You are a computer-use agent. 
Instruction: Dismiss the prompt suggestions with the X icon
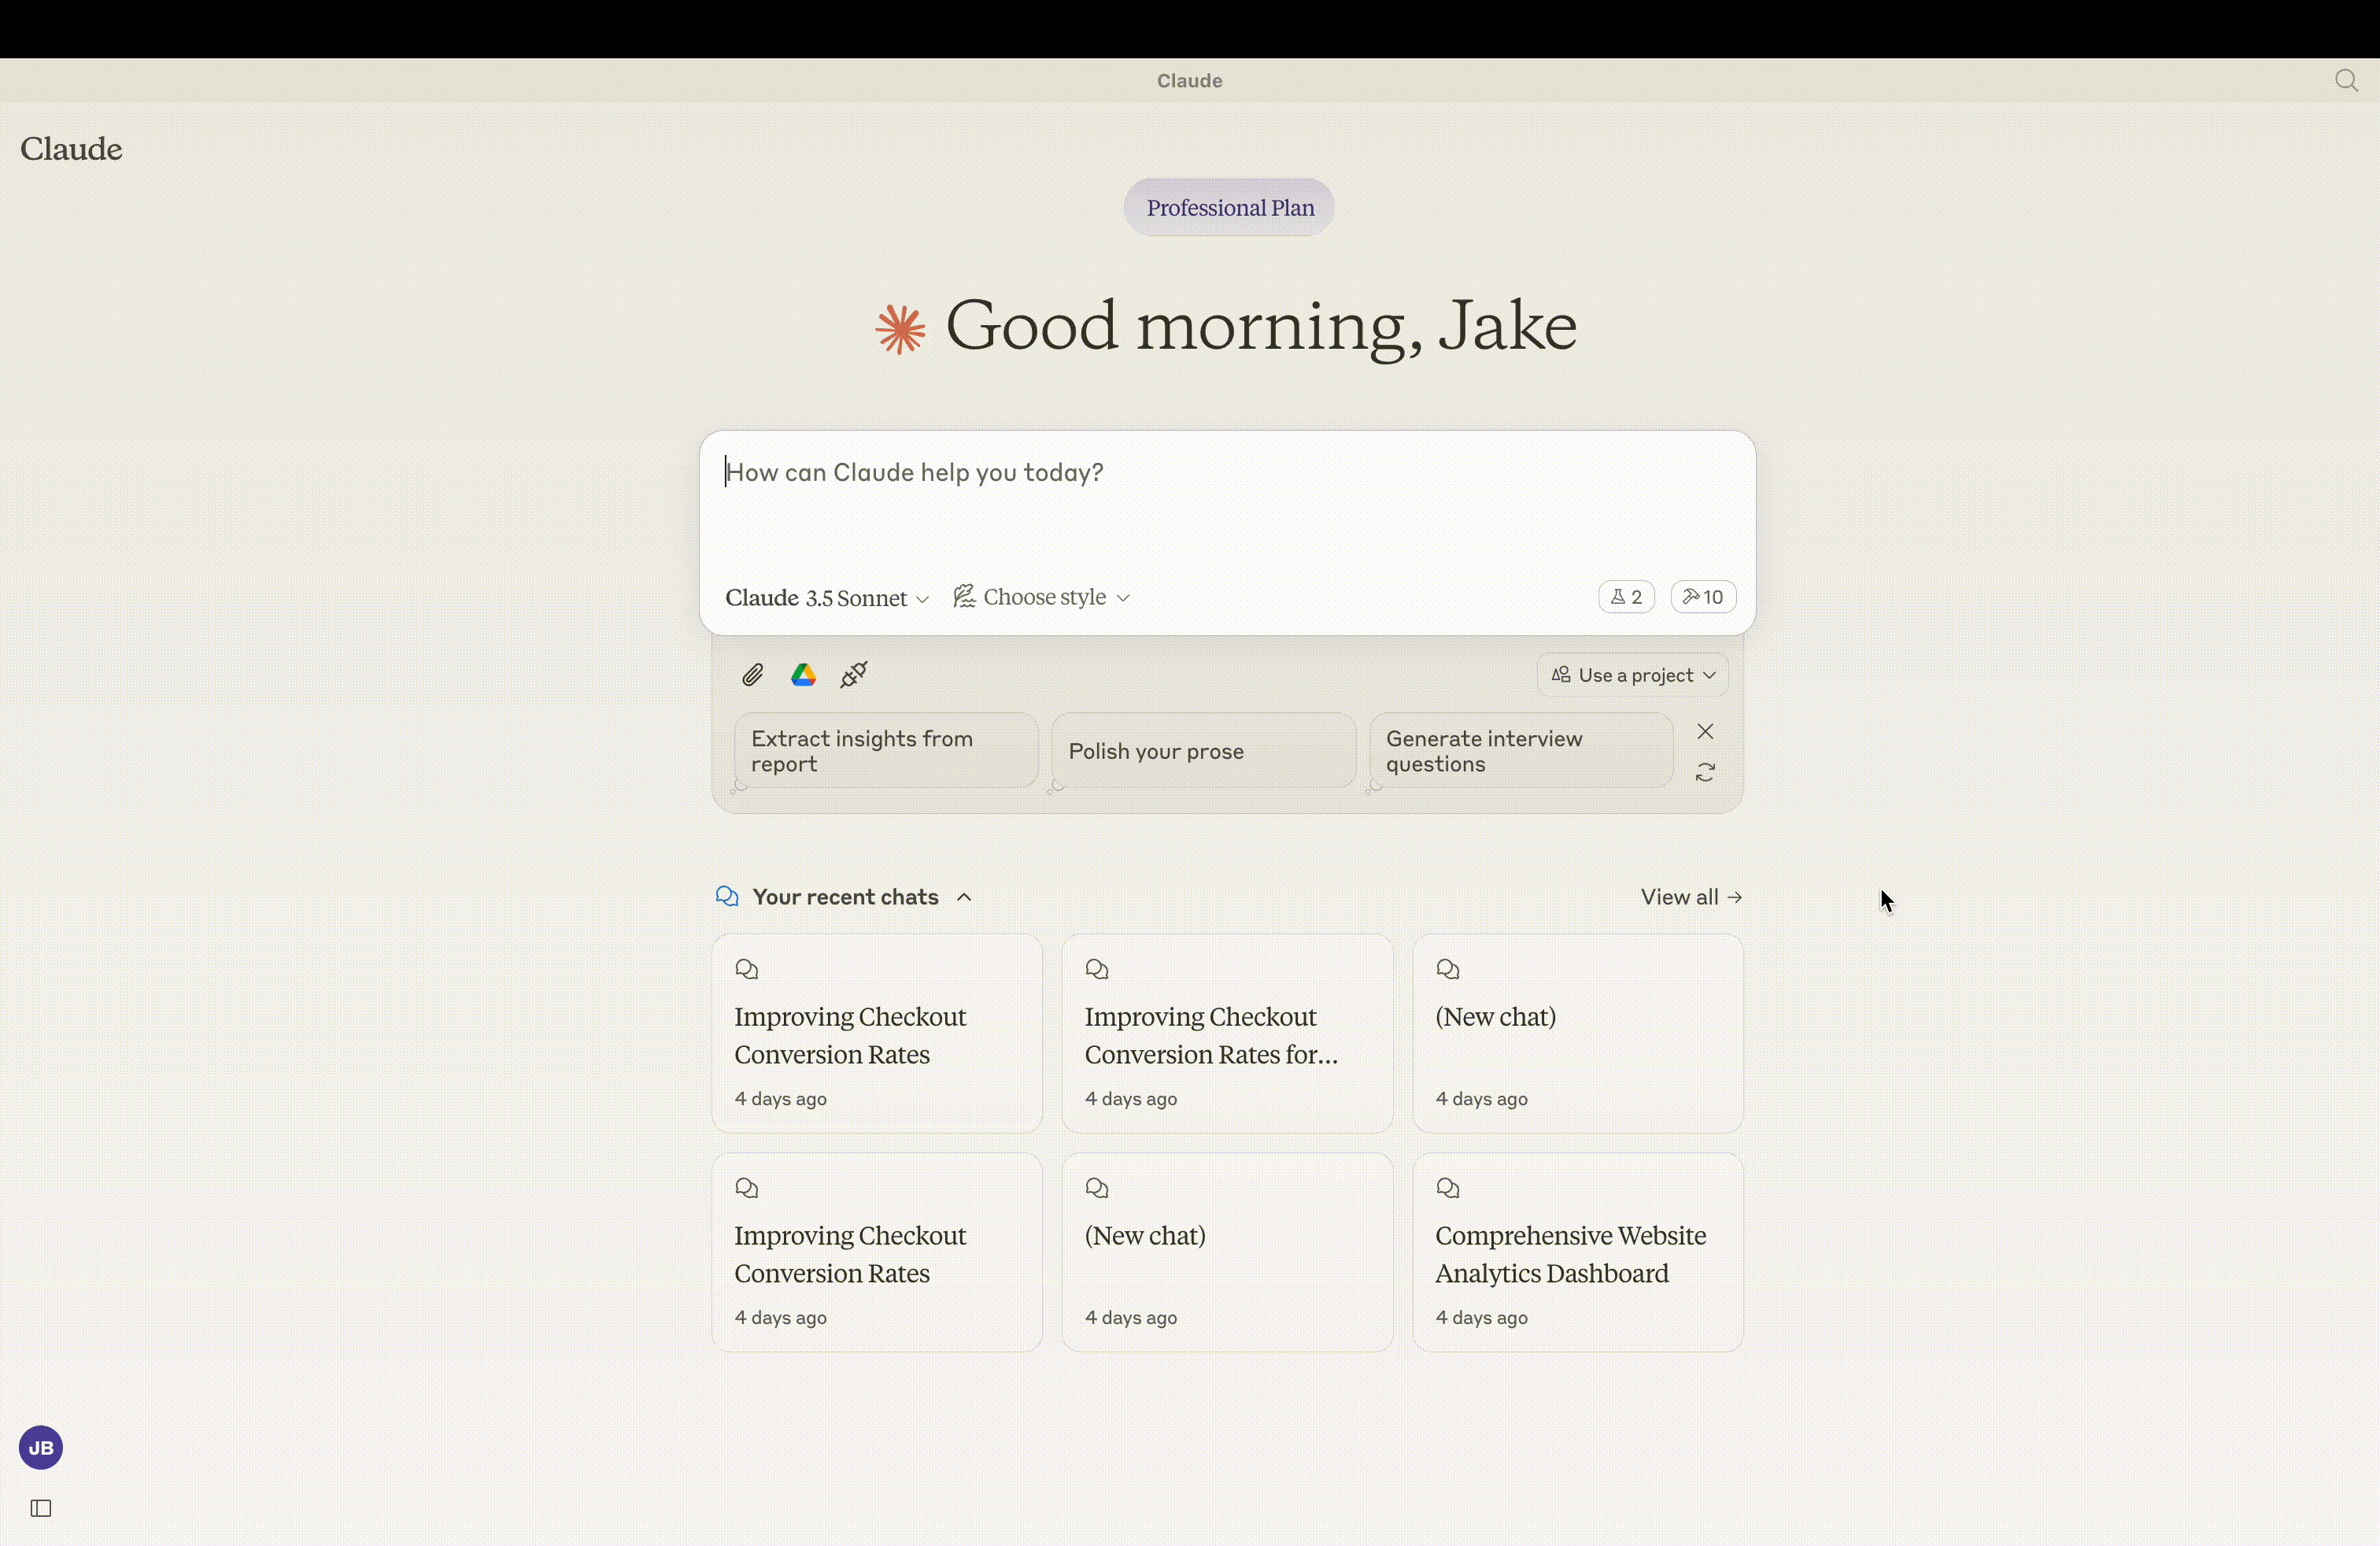(x=1705, y=731)
